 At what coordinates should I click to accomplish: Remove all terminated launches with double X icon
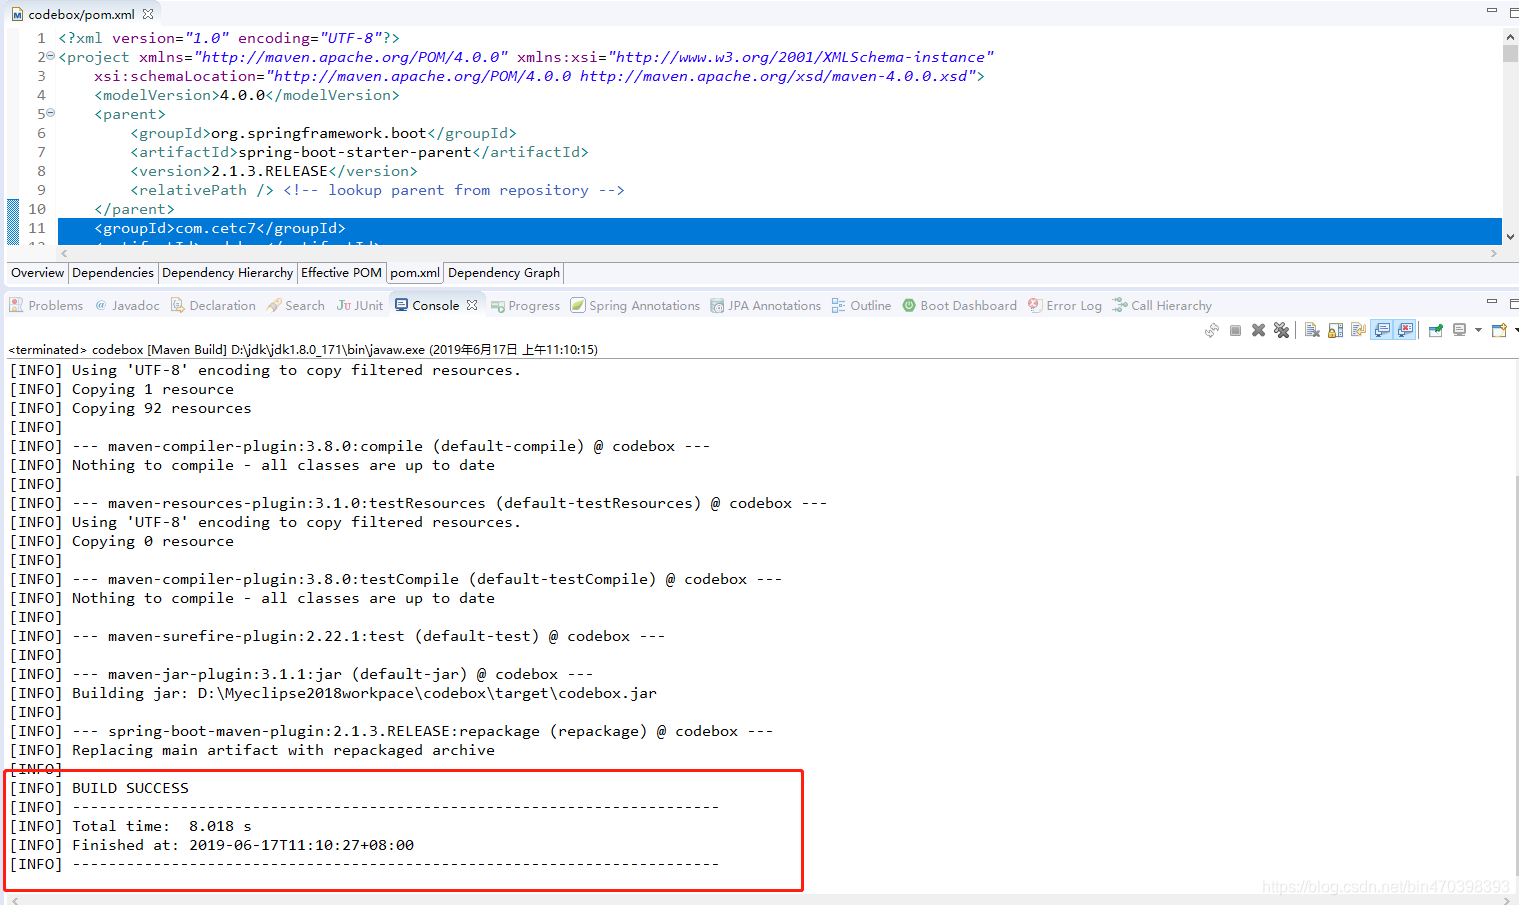tap(1281, 329)
